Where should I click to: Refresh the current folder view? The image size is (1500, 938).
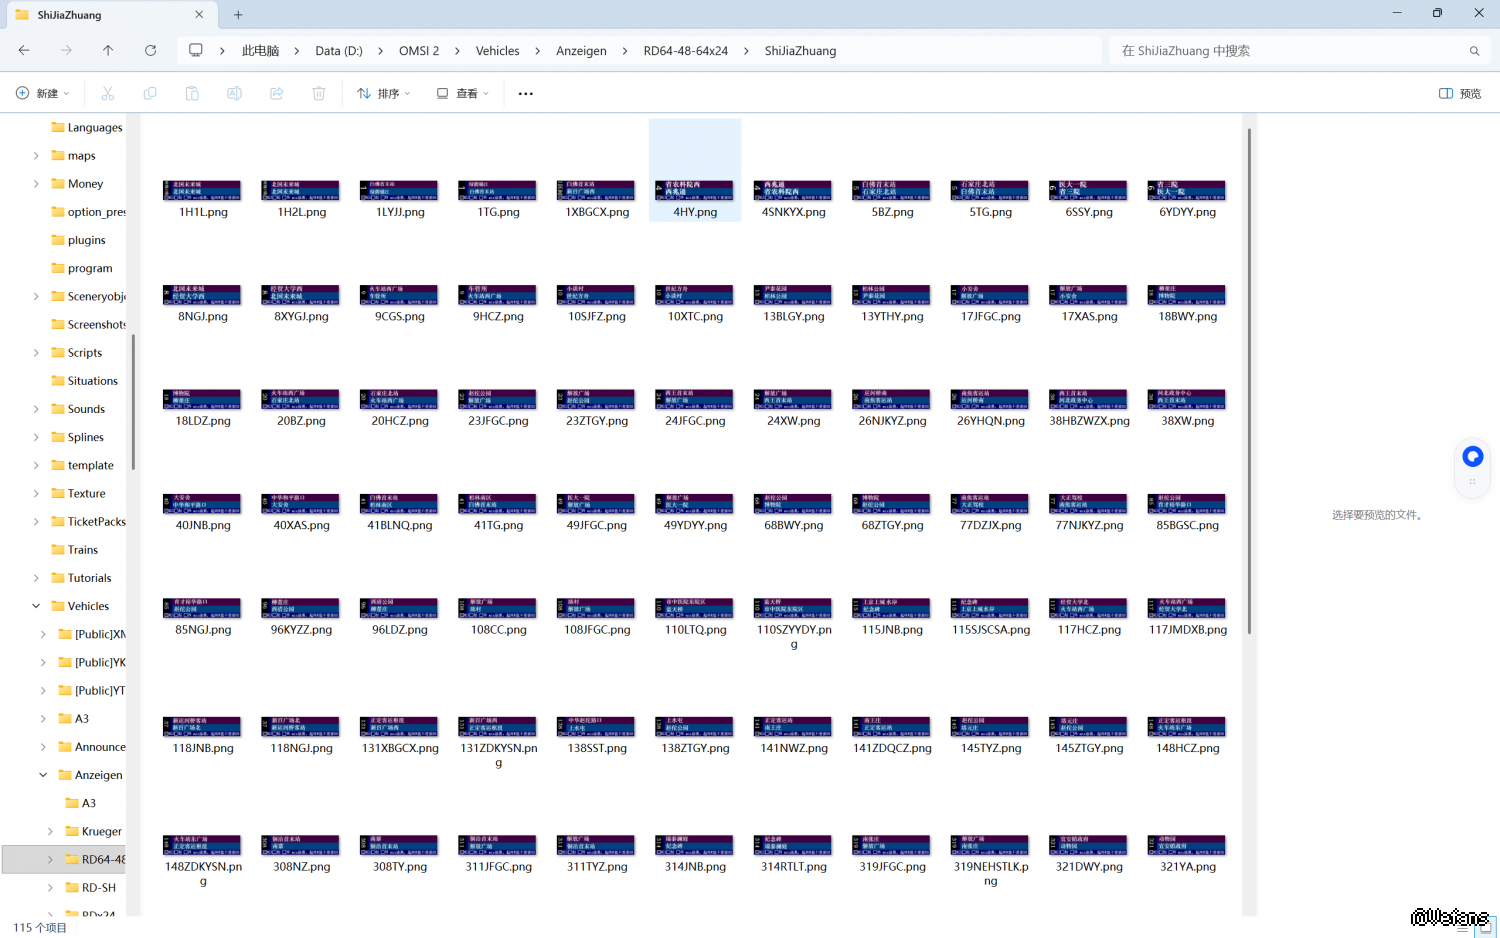click(150, 50)
